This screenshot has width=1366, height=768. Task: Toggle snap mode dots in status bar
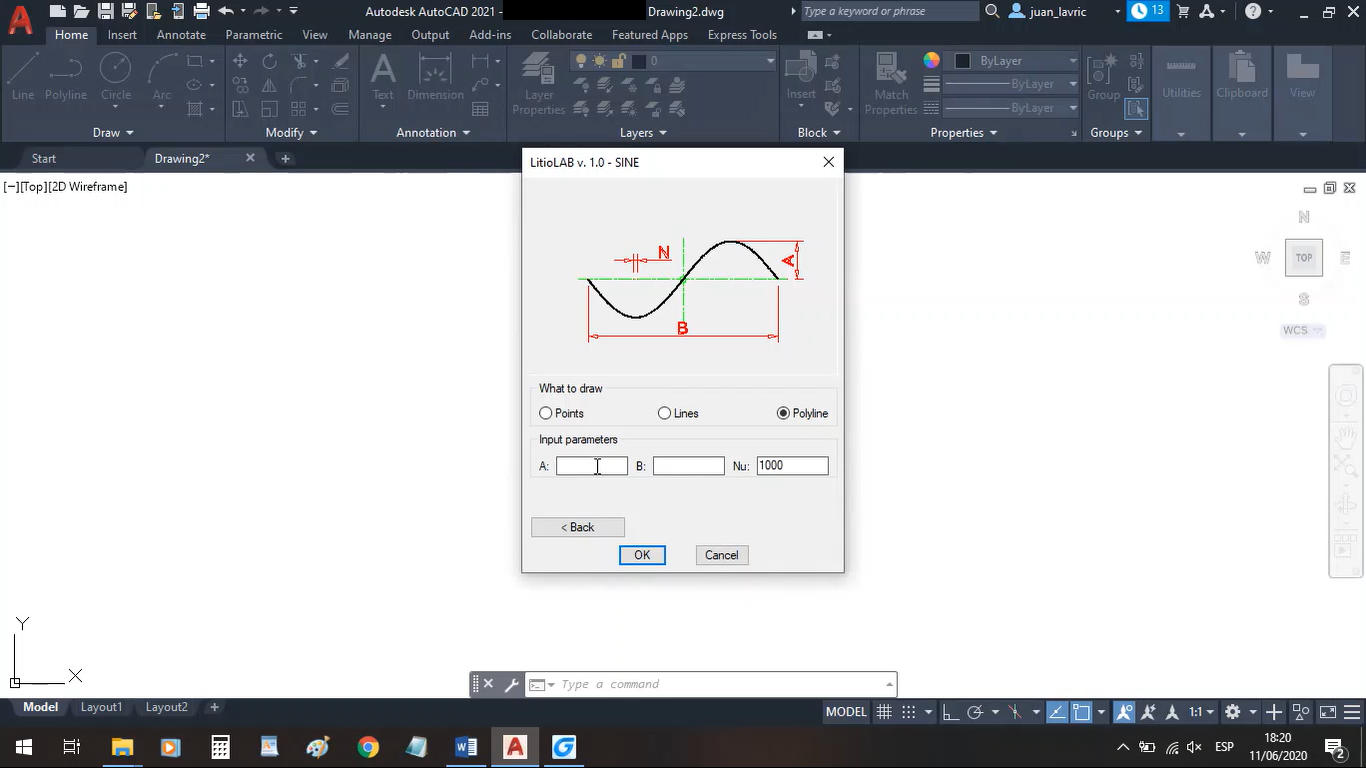click(908, 712)
